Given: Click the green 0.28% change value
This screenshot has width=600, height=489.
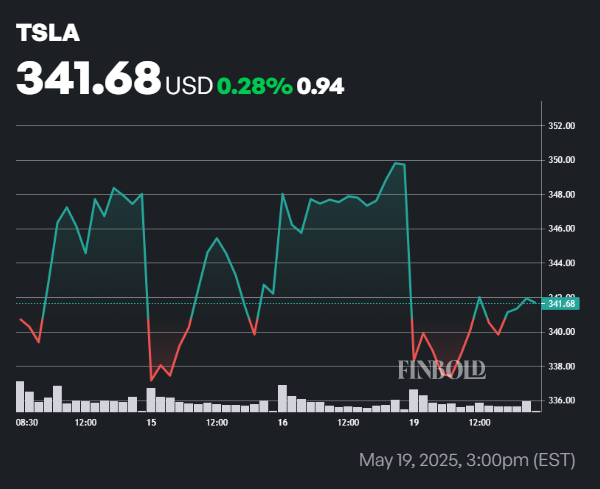Looking at the screenshot, I should (255, 86).
